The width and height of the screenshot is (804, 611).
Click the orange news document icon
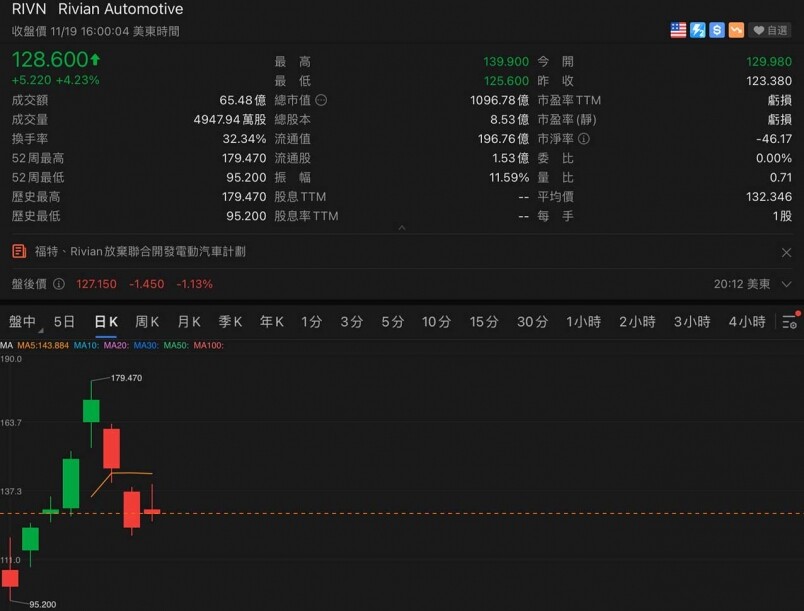click(x=19, y=251)
